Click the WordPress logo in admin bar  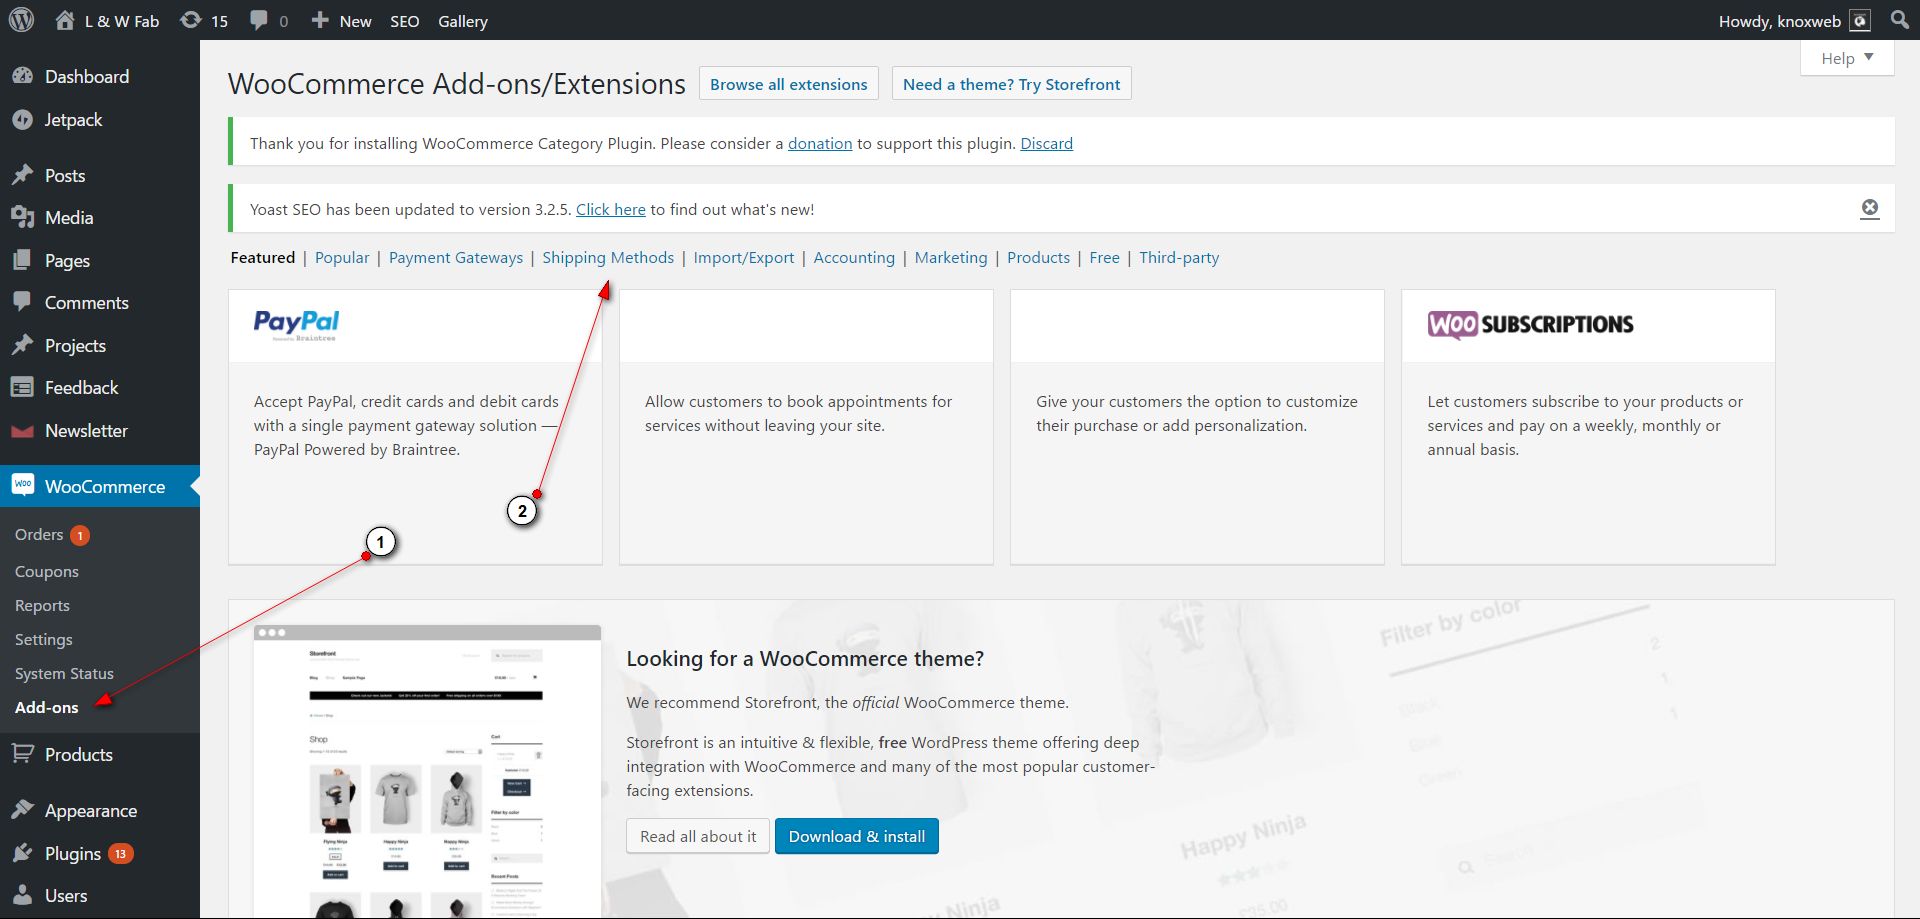click(x=21, y=20)
